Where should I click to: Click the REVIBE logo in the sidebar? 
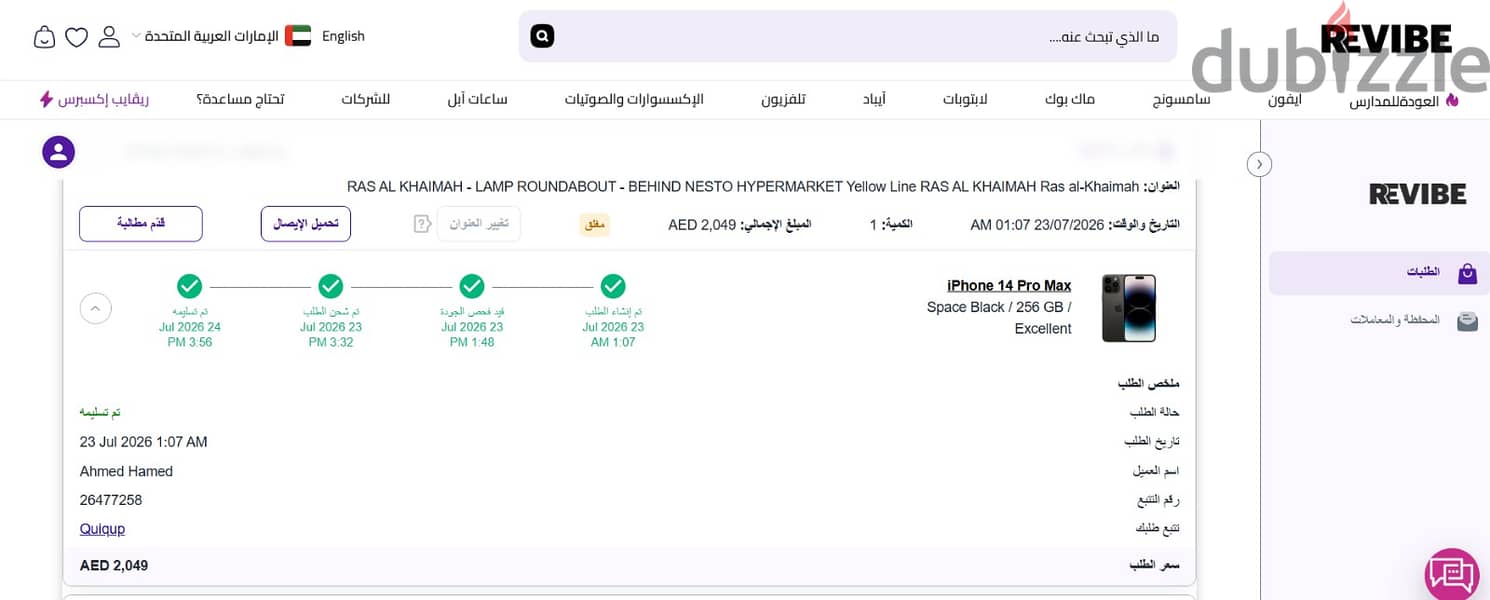1417,194
